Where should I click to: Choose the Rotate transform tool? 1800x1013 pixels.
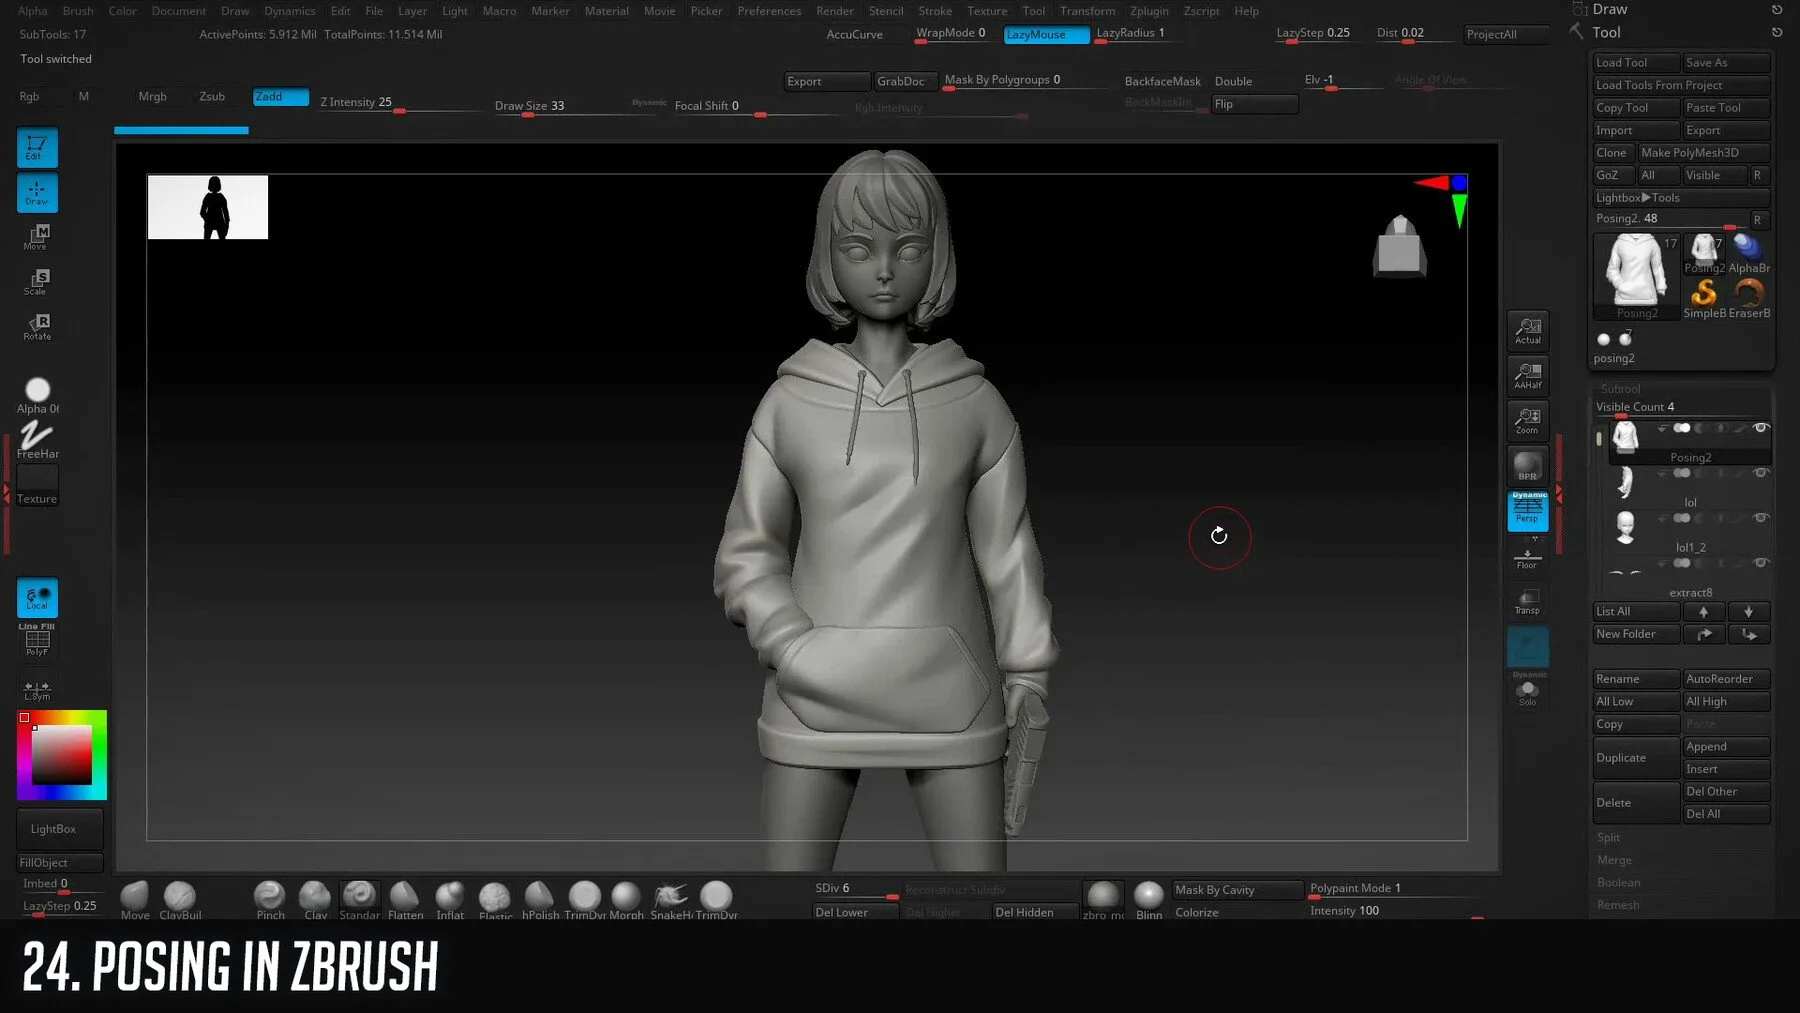coord(37,327)
